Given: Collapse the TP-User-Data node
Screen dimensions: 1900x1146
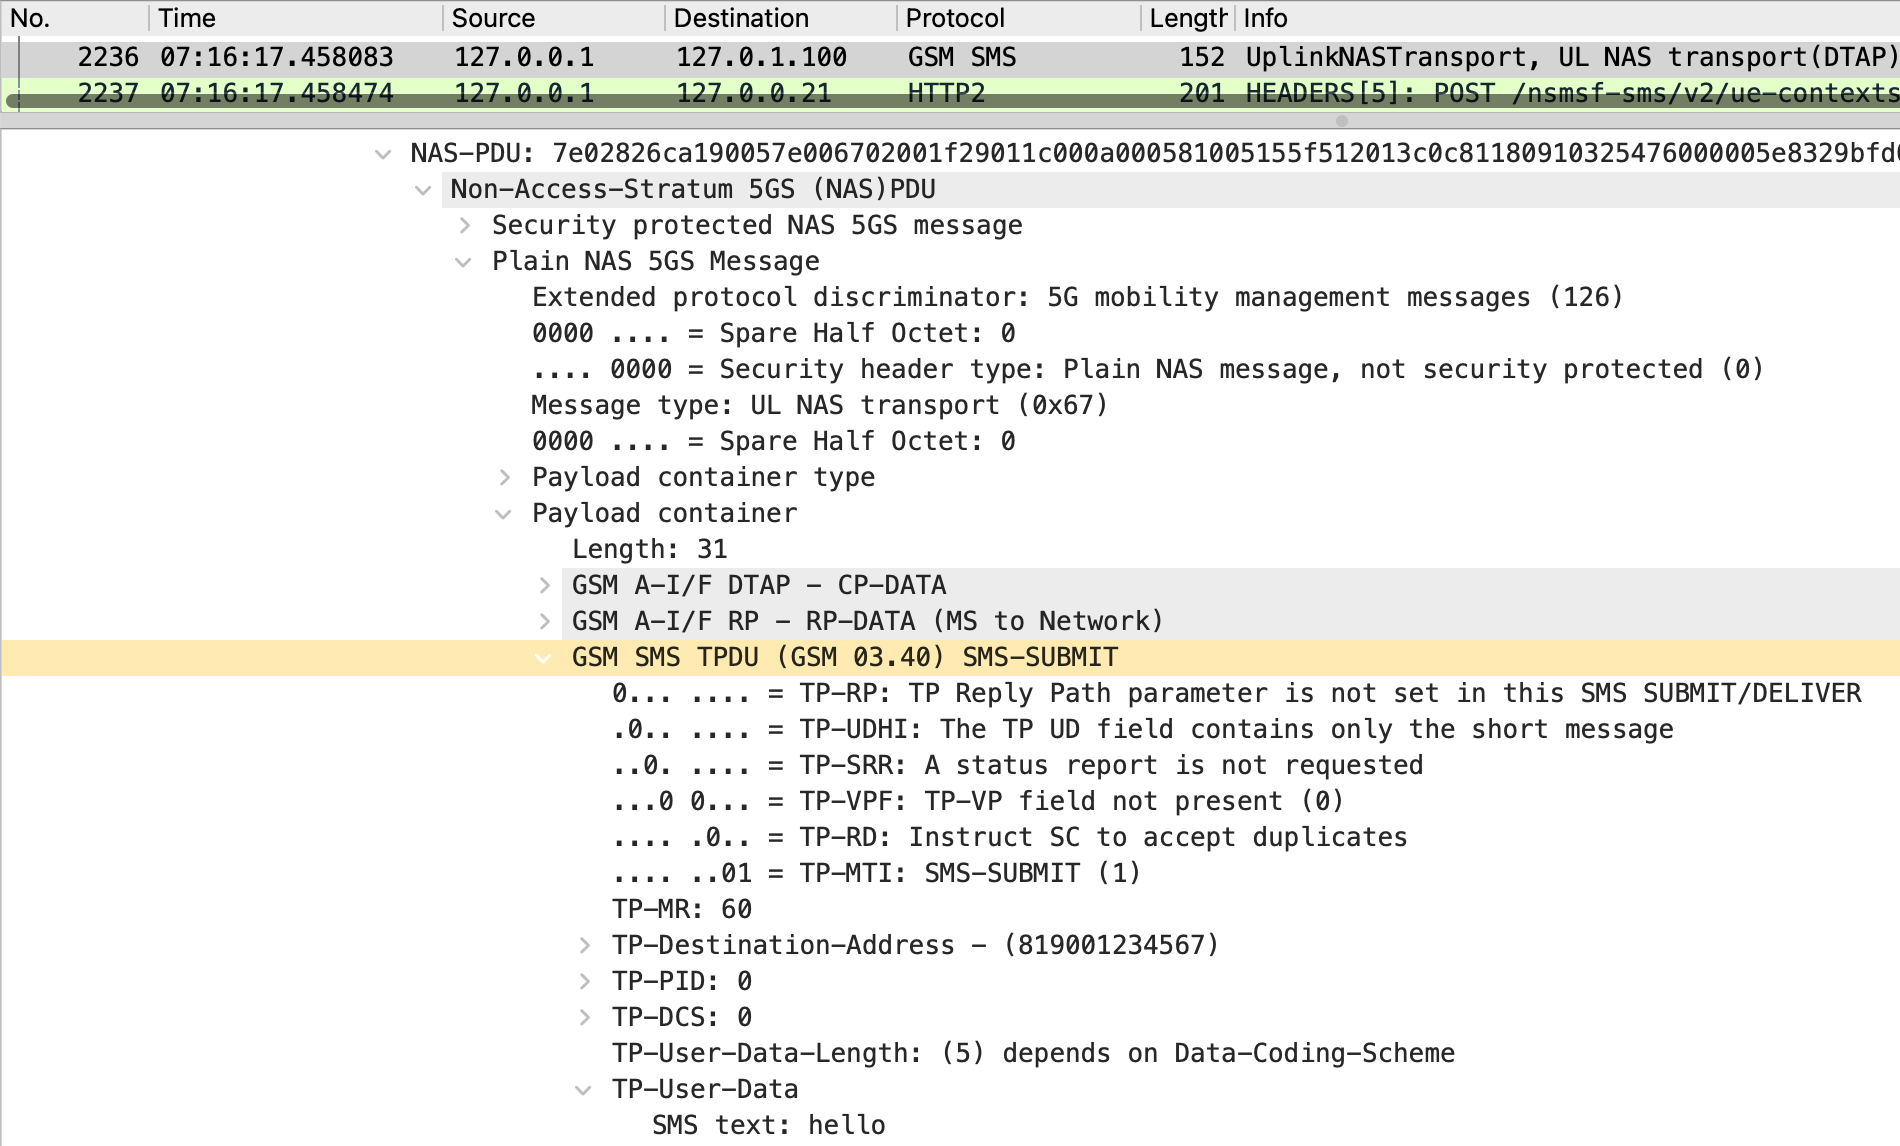Looking at the screenshot, I should tap(583, 1090).
